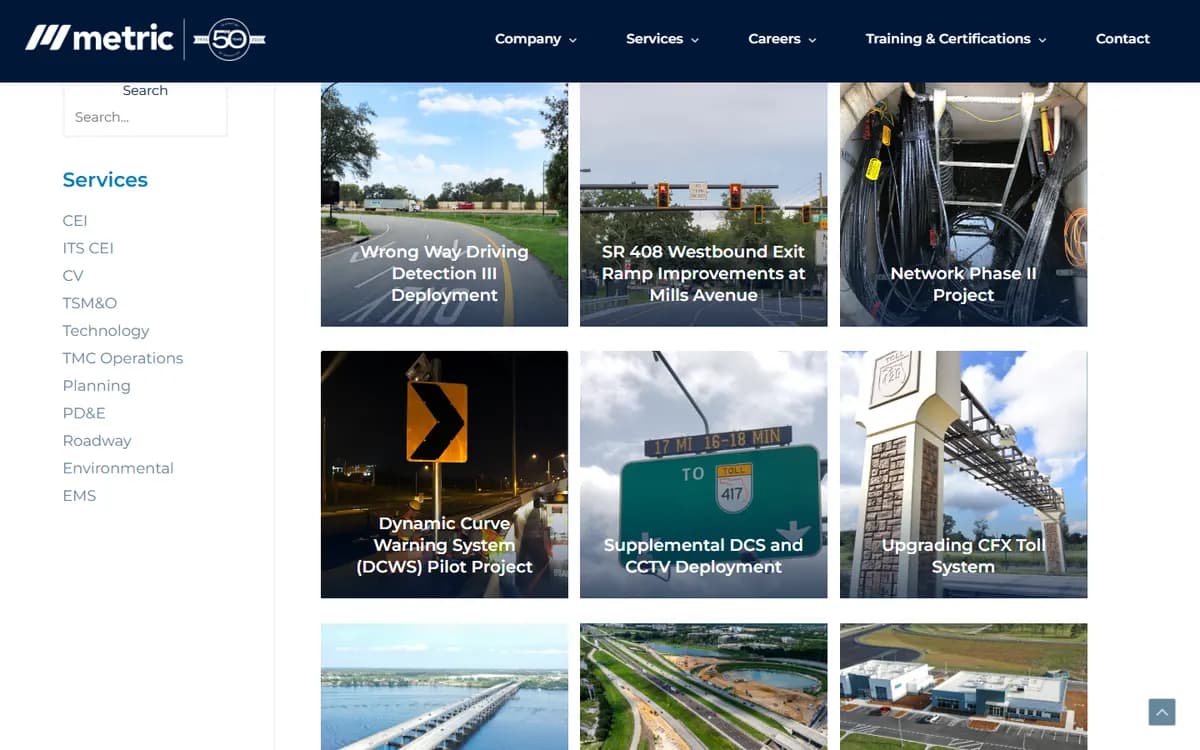Open the bridge over water project thumbnail

point(444,687)
